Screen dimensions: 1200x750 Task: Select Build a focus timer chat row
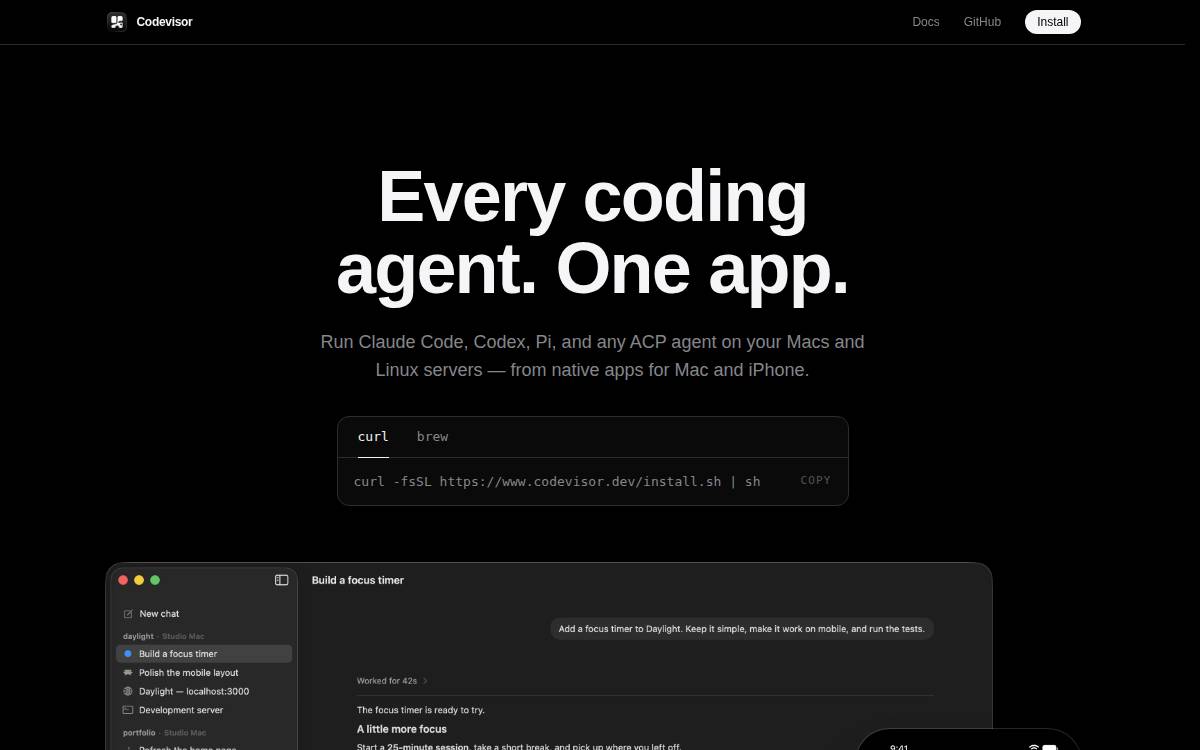click(204, 654)
